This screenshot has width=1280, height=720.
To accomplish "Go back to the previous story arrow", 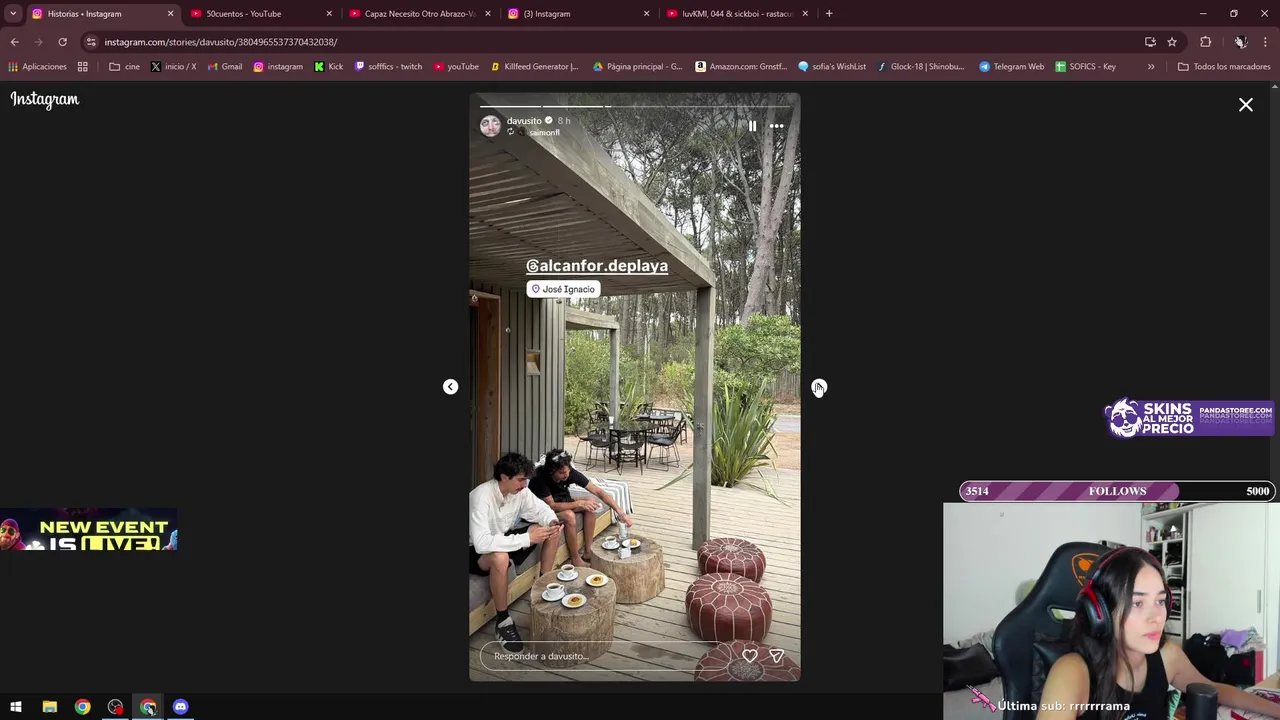I will click(450, 387).
